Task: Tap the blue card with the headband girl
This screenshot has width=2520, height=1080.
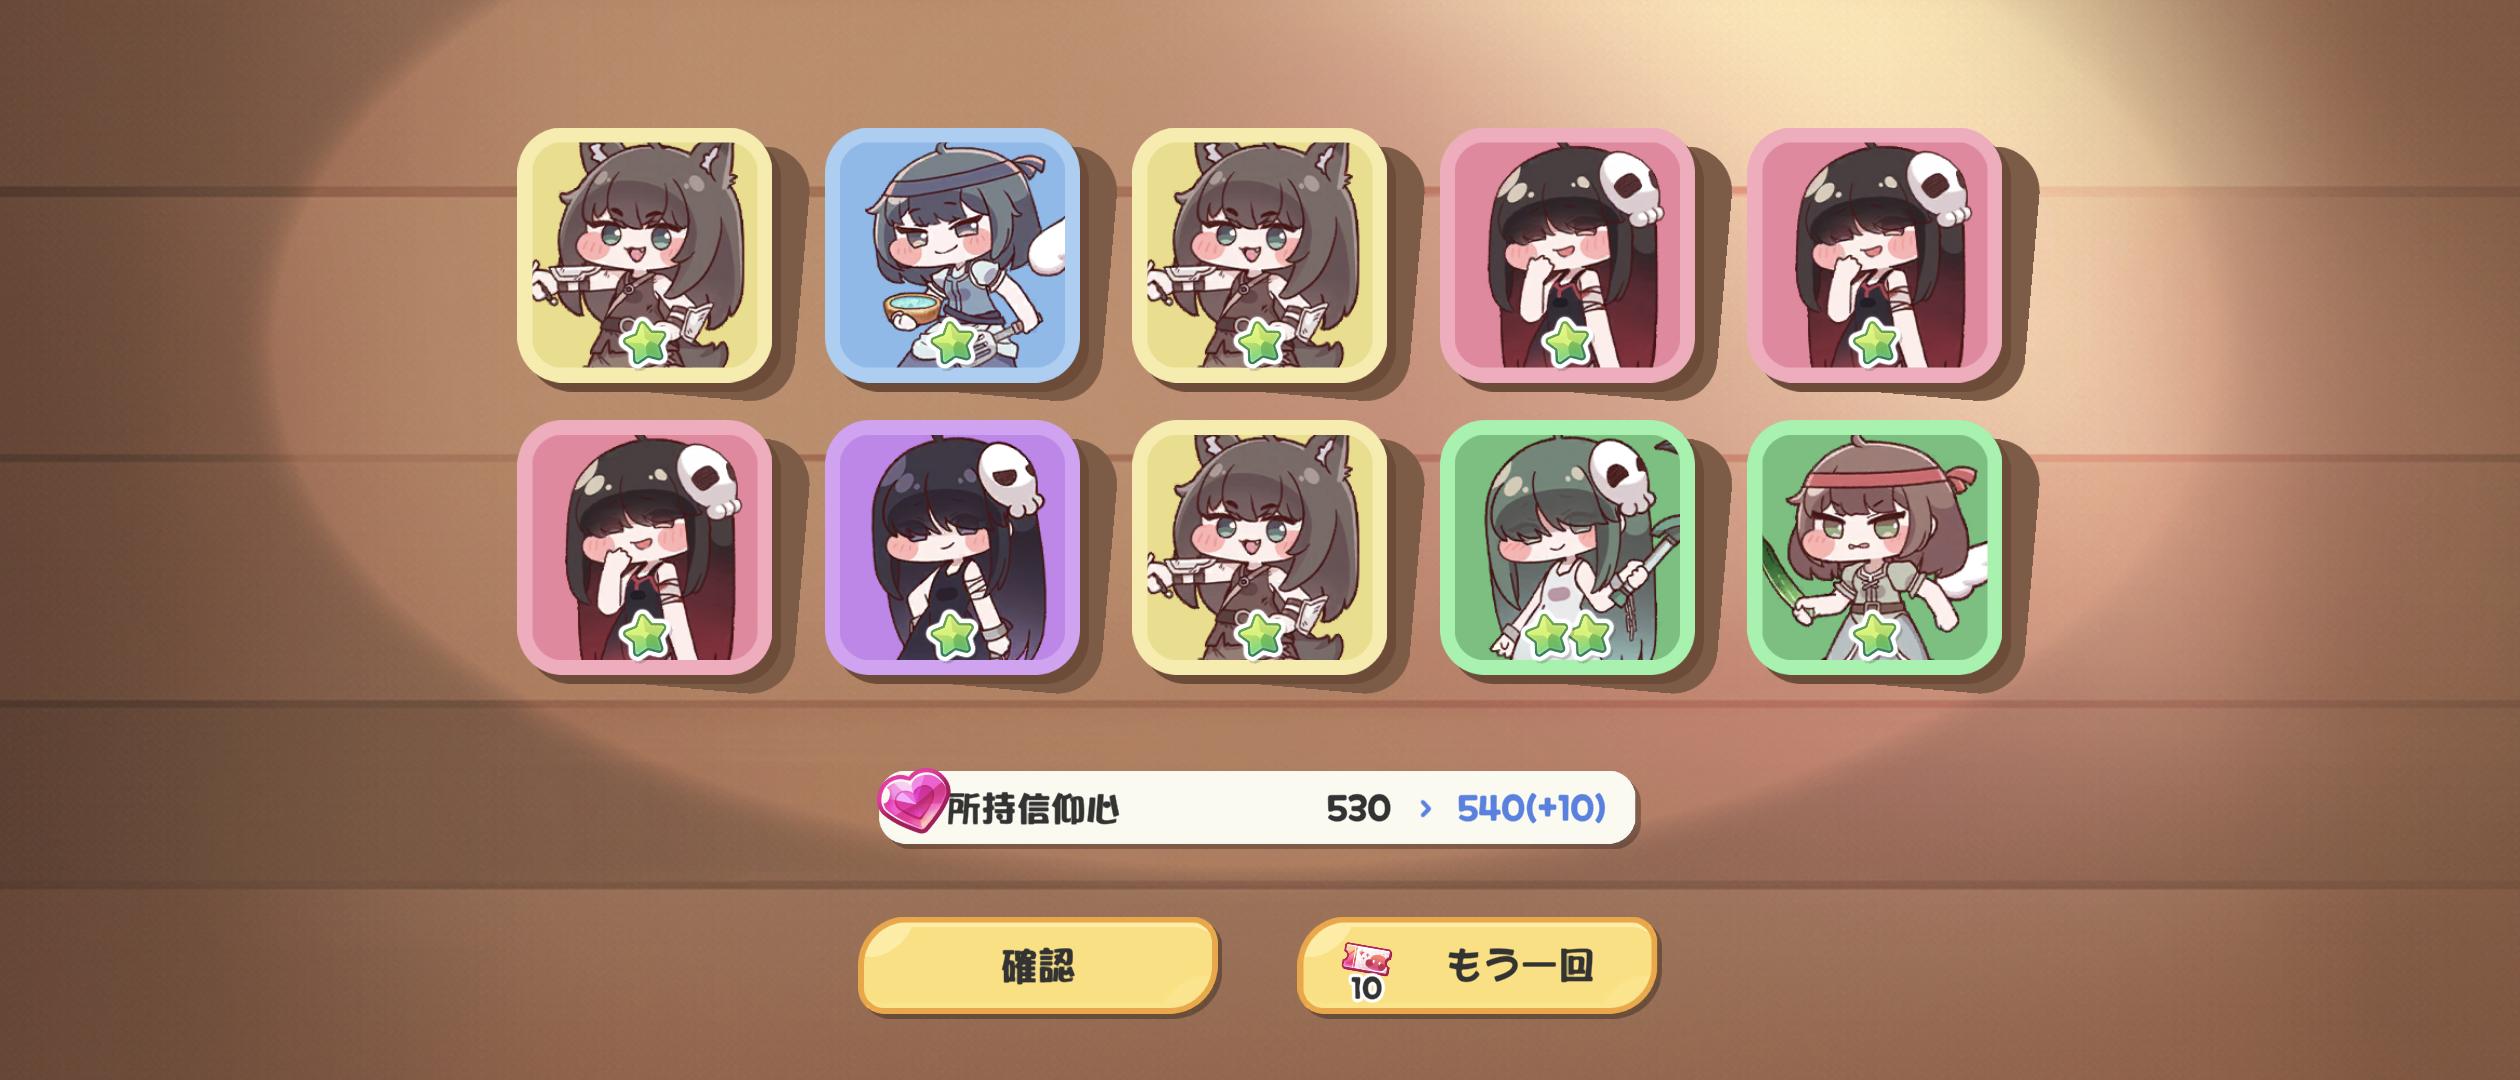Action: pos(952,255)
